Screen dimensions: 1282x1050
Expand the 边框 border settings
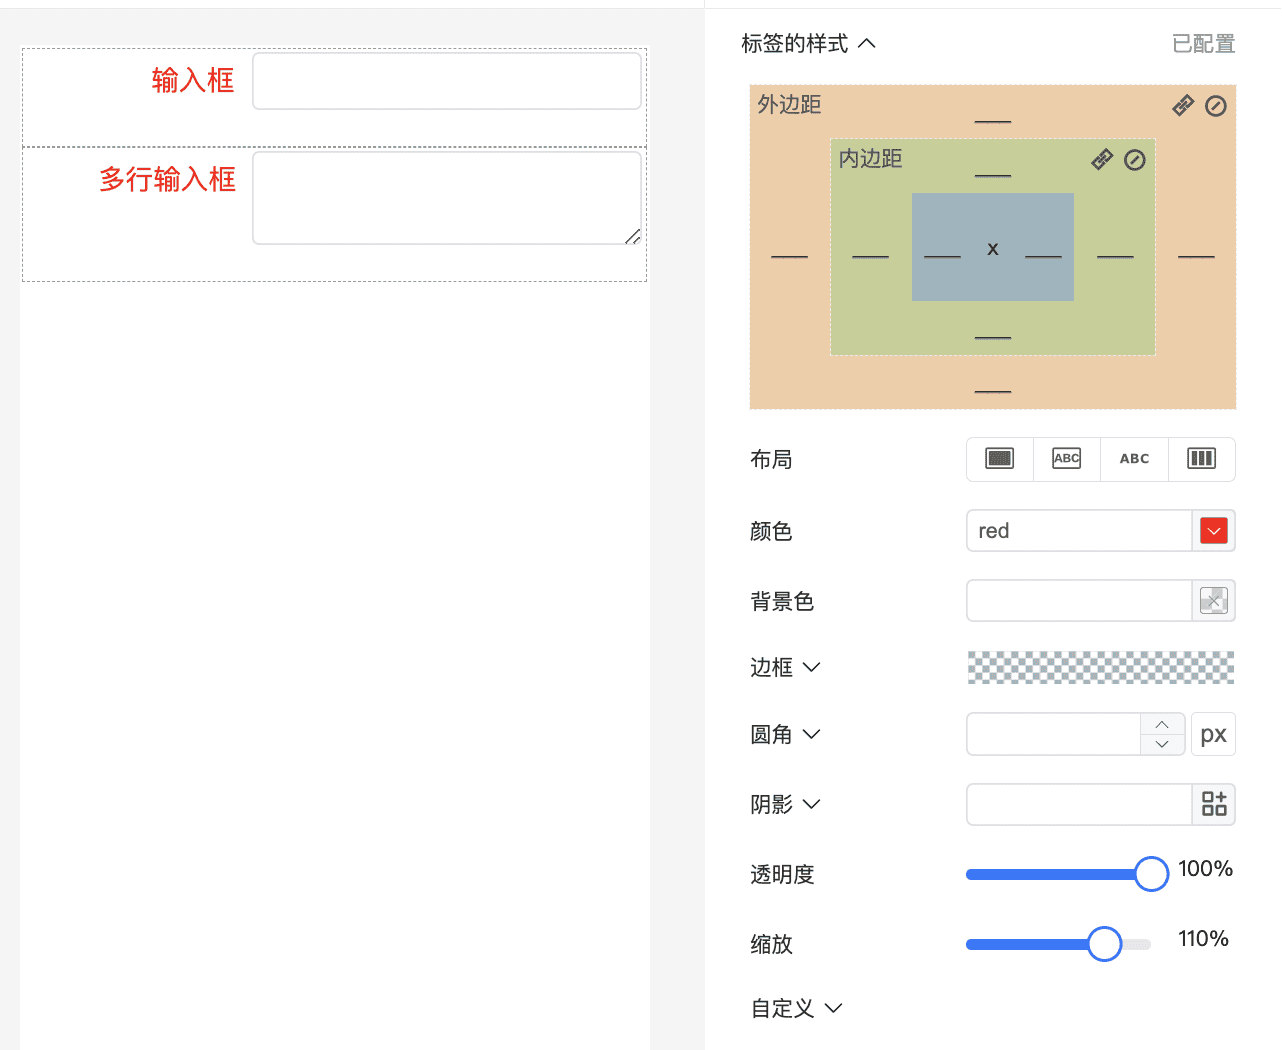[812, 667]
